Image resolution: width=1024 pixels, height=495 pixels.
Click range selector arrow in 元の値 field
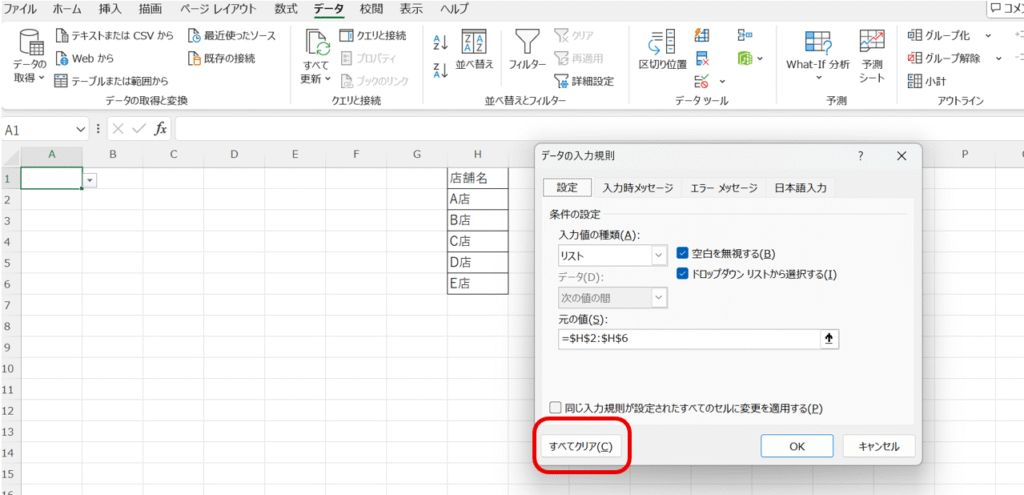click(x=828, y=339)
